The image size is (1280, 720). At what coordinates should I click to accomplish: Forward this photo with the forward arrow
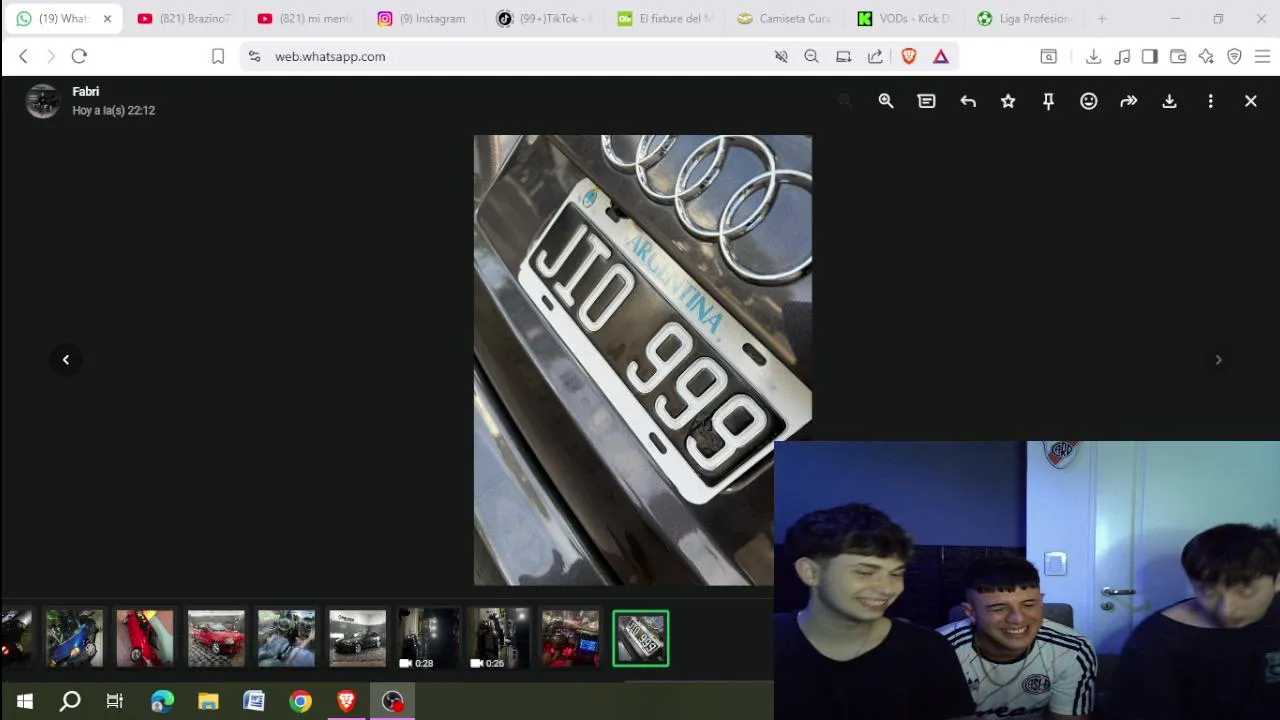click(1129, 101)
